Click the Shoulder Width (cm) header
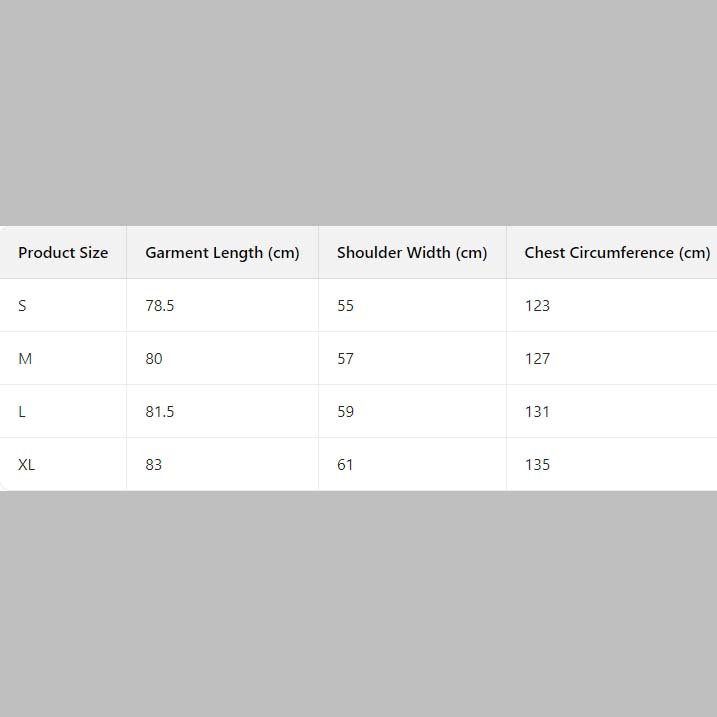 (412, 253)
